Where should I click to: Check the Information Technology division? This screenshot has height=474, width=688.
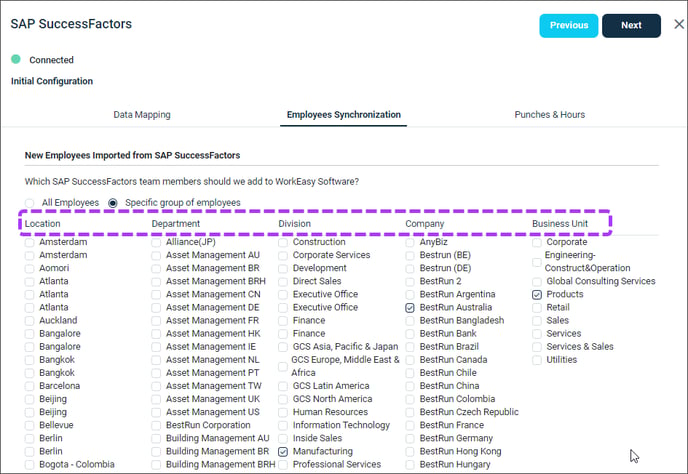[x=283, y=425]
